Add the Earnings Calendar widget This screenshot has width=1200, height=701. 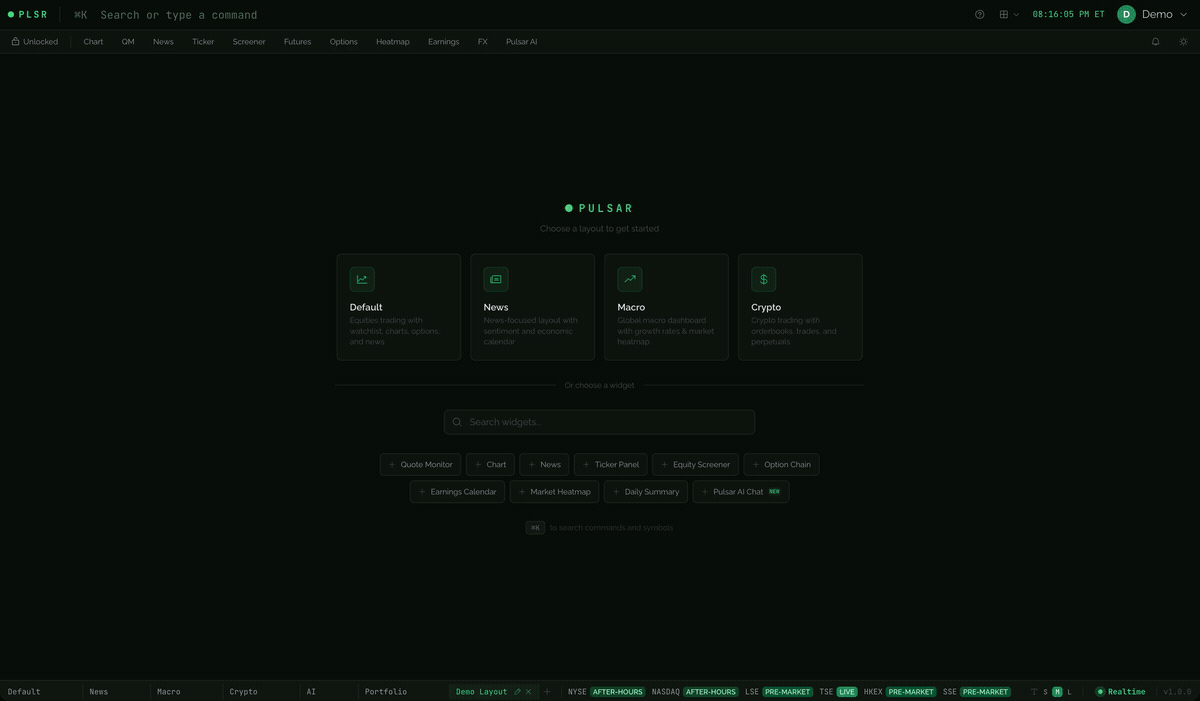click(x=457, y=491)
